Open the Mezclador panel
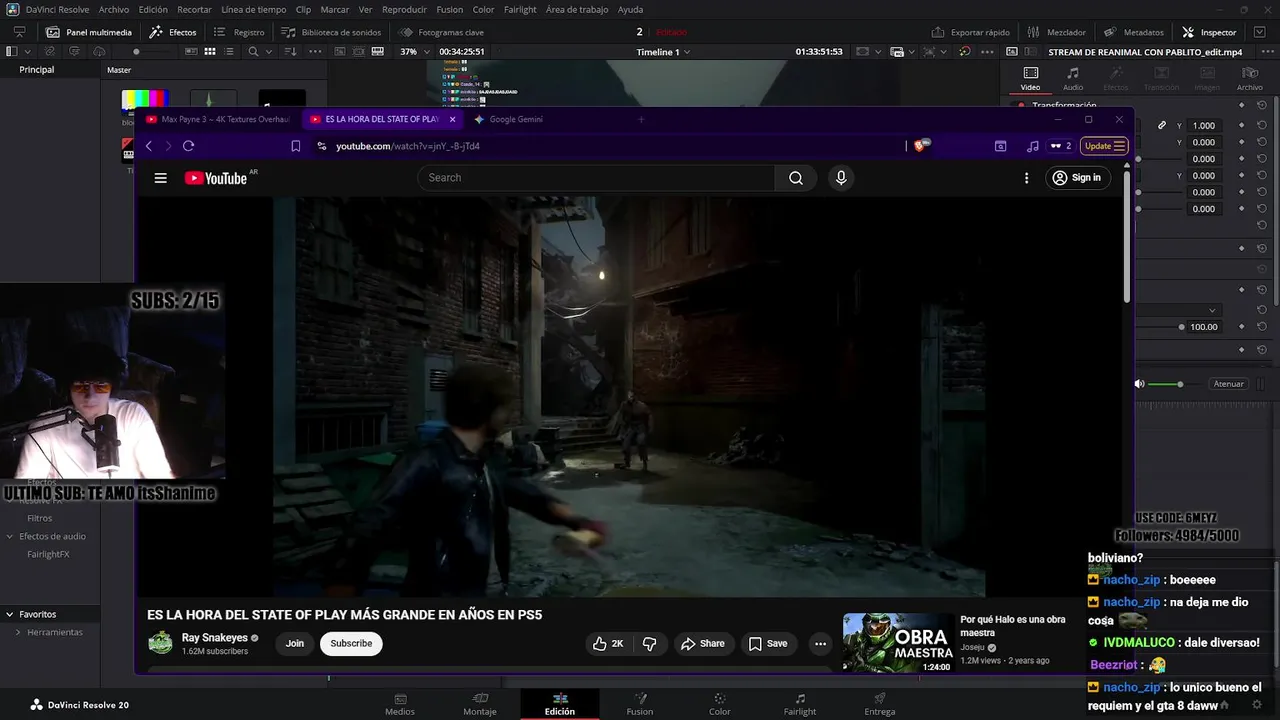 1056,32
